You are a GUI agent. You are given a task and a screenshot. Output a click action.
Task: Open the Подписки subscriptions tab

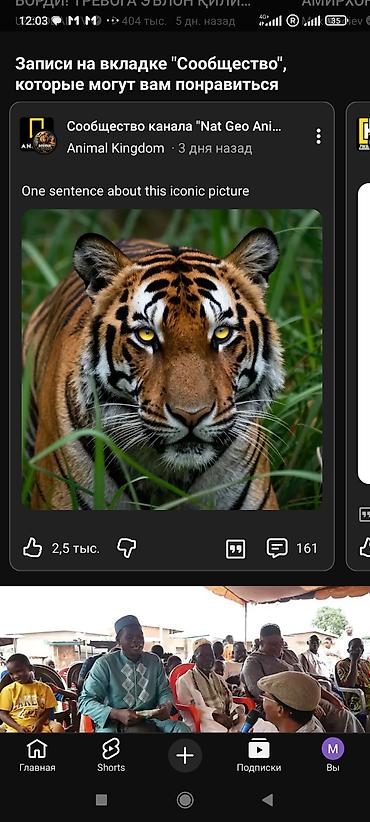pos(259,756)
